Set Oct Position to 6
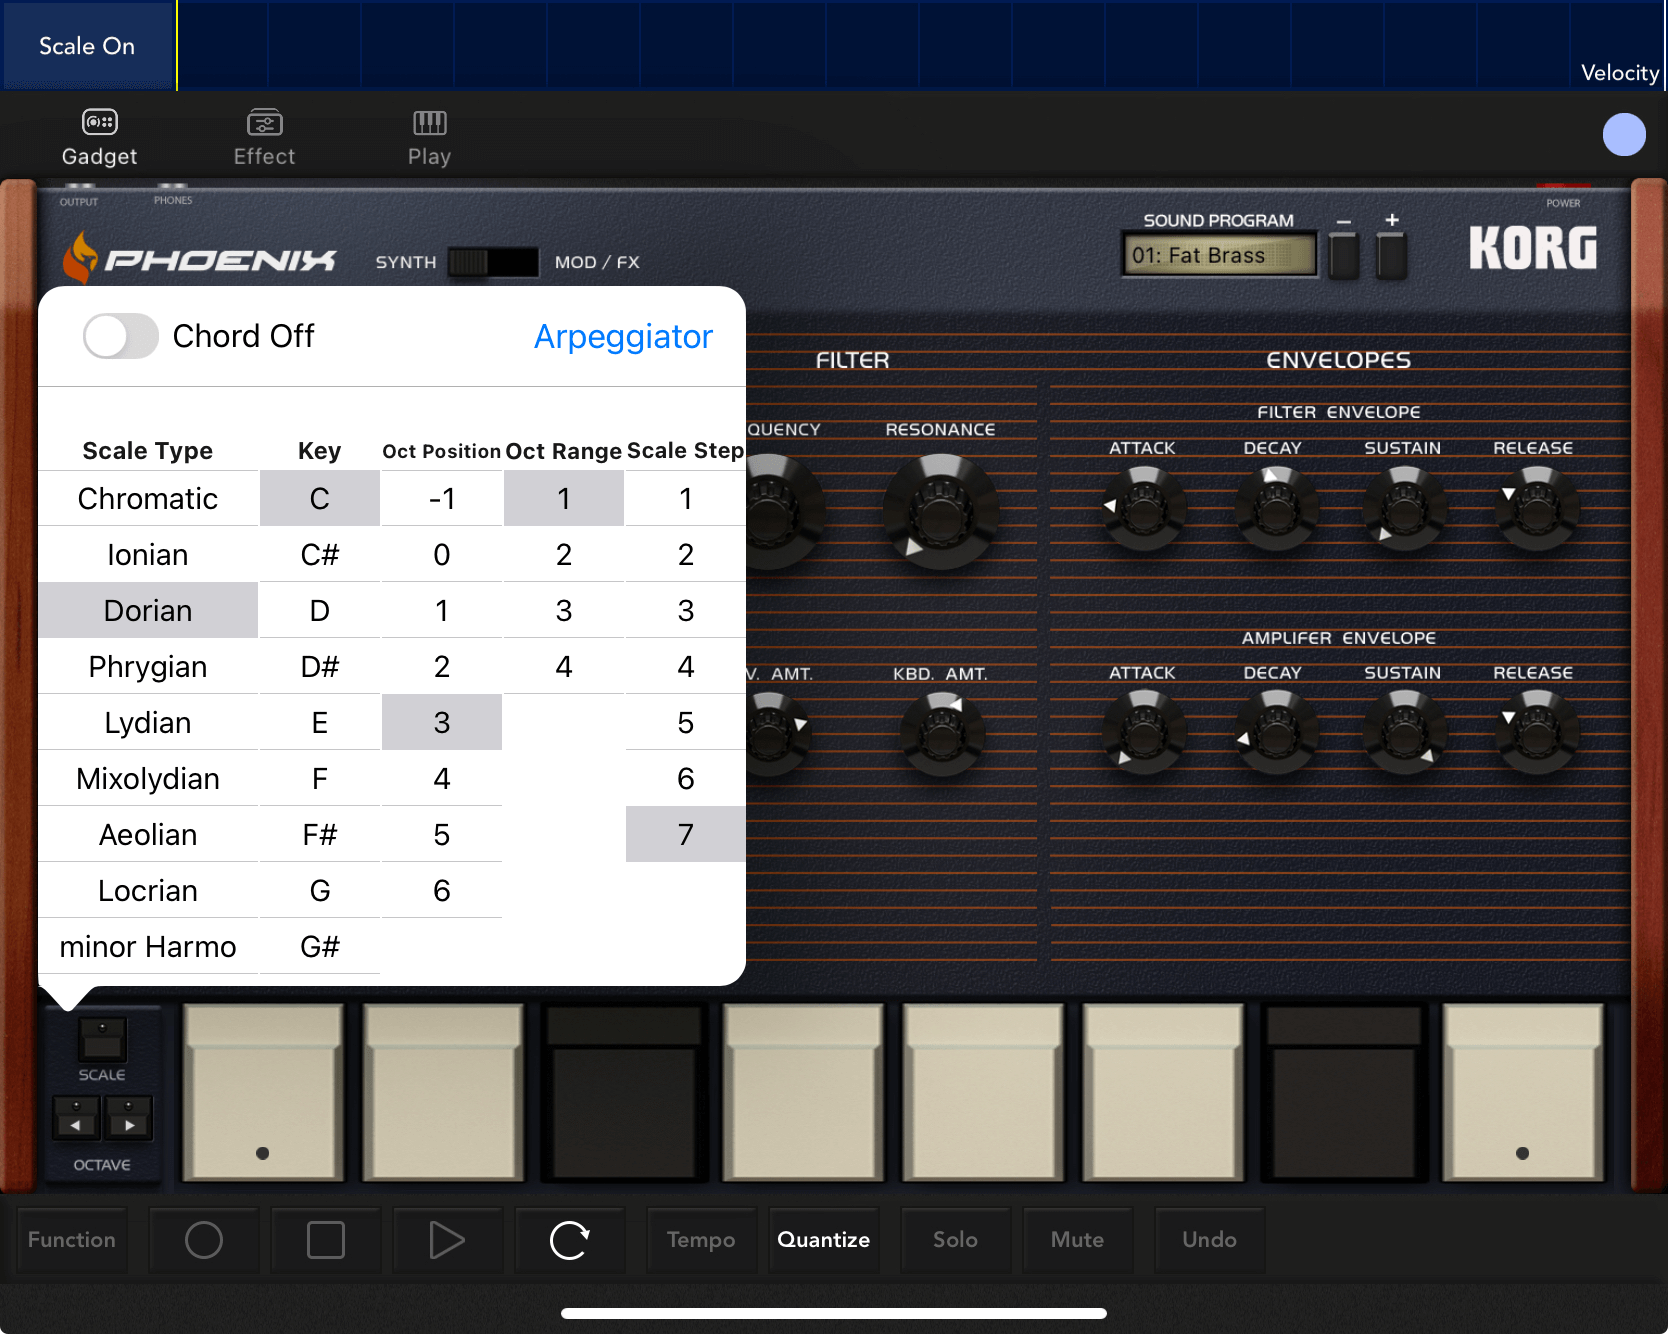 (442, 890)
